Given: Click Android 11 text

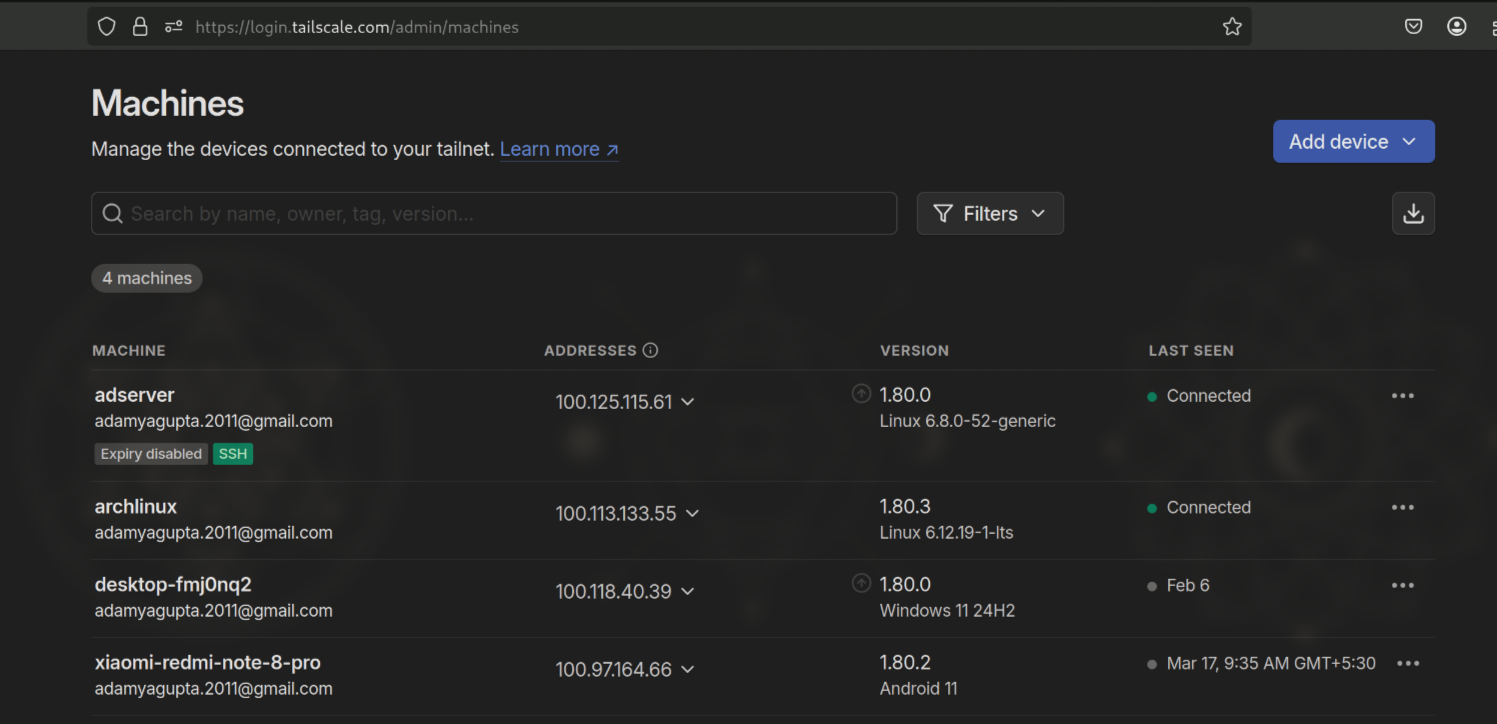Looking at the screenshot, I should pos(919,689).
